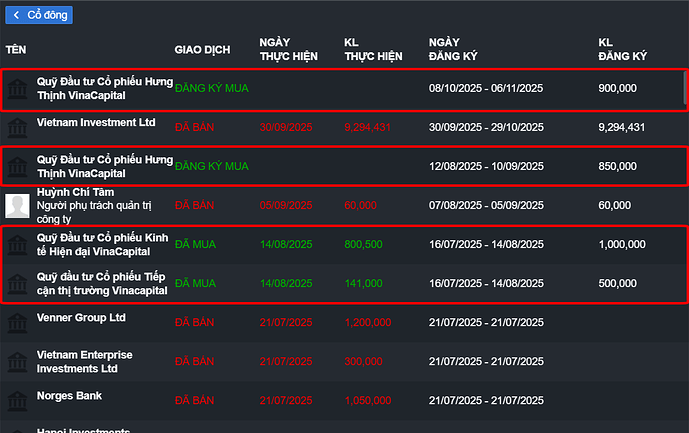The height and width of the screenshot is (433, 689).
Task: Select Quỹ đầu tư Cổ phiếu Tiếp cận thị trường Vinacapital
Action: point(102,284)
